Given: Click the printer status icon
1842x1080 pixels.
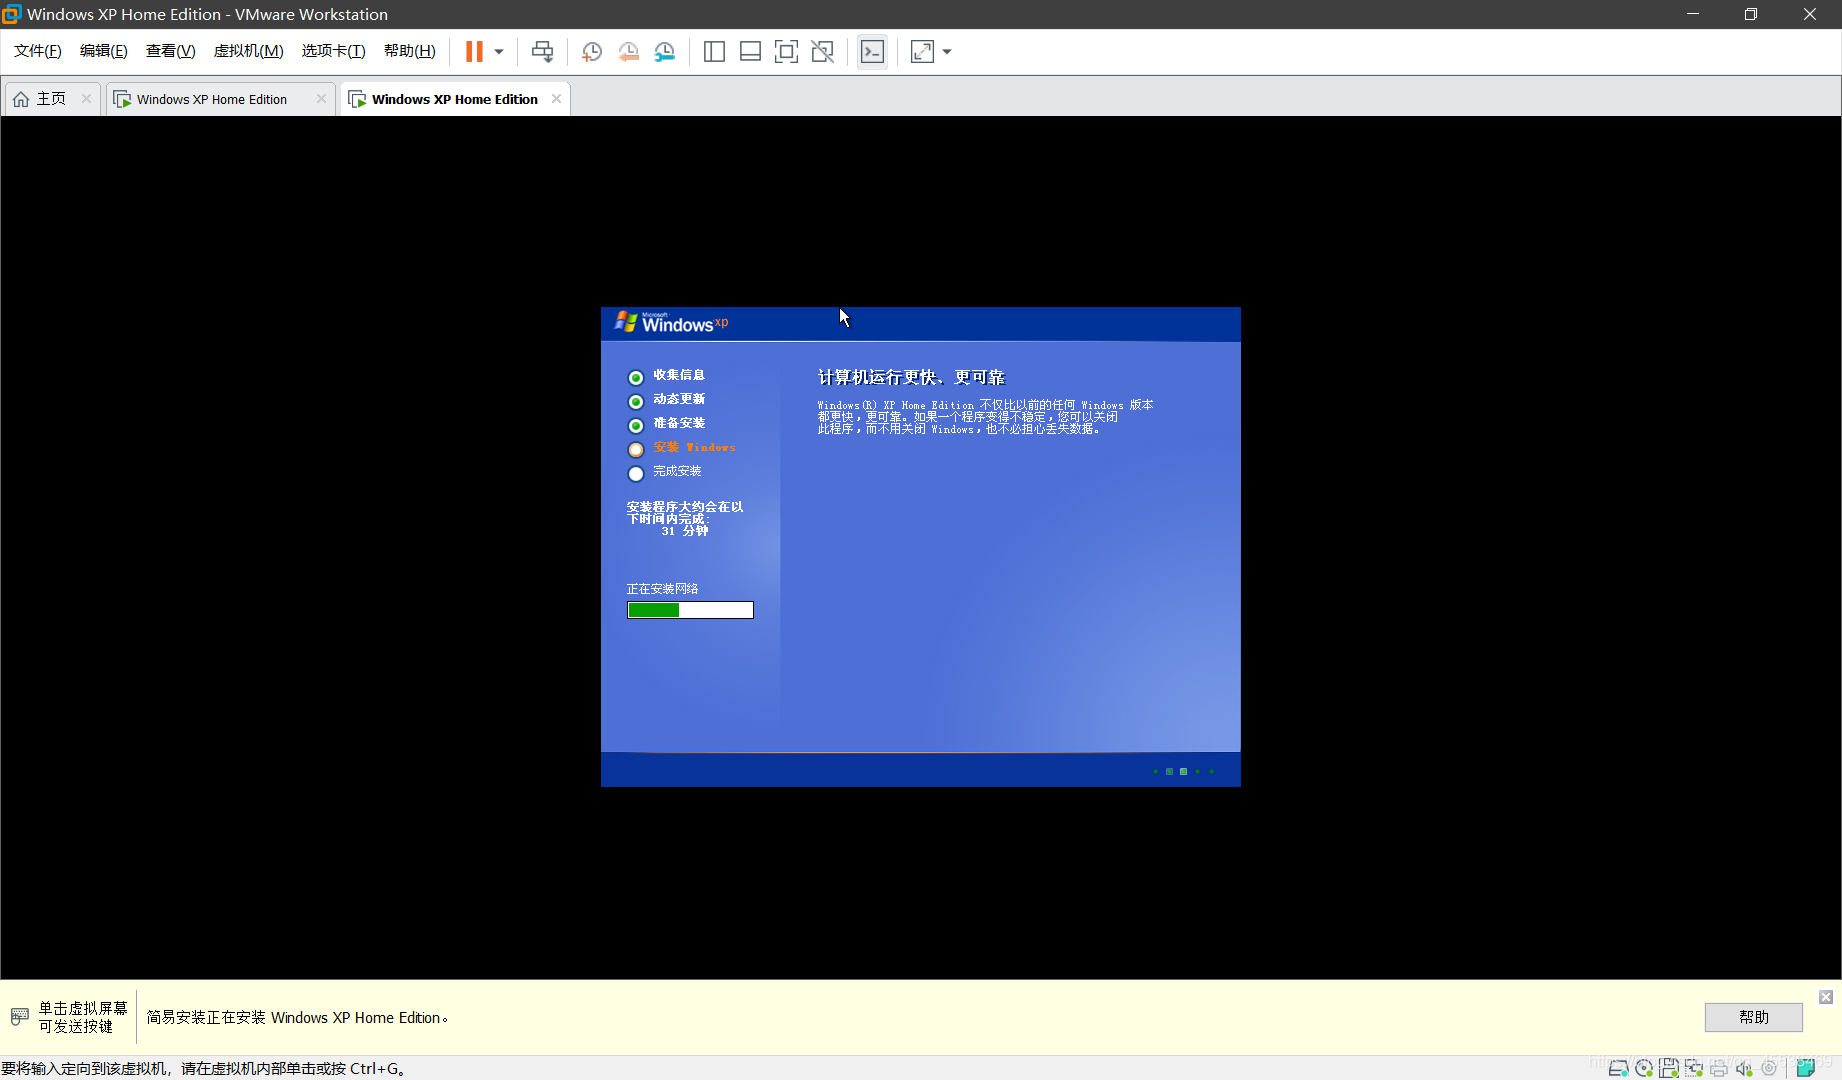Looking at the screenshot, I should [x=1719, y=1068].
